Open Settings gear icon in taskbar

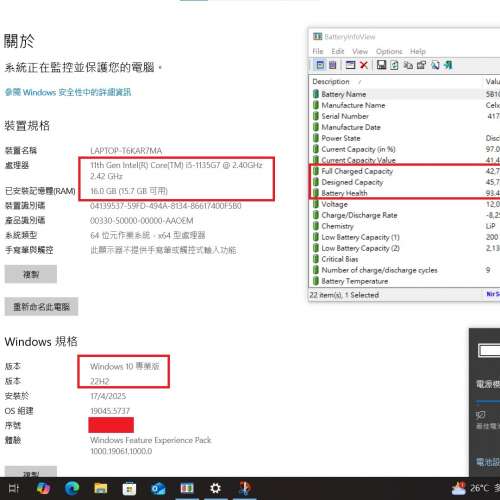[216, 488]
